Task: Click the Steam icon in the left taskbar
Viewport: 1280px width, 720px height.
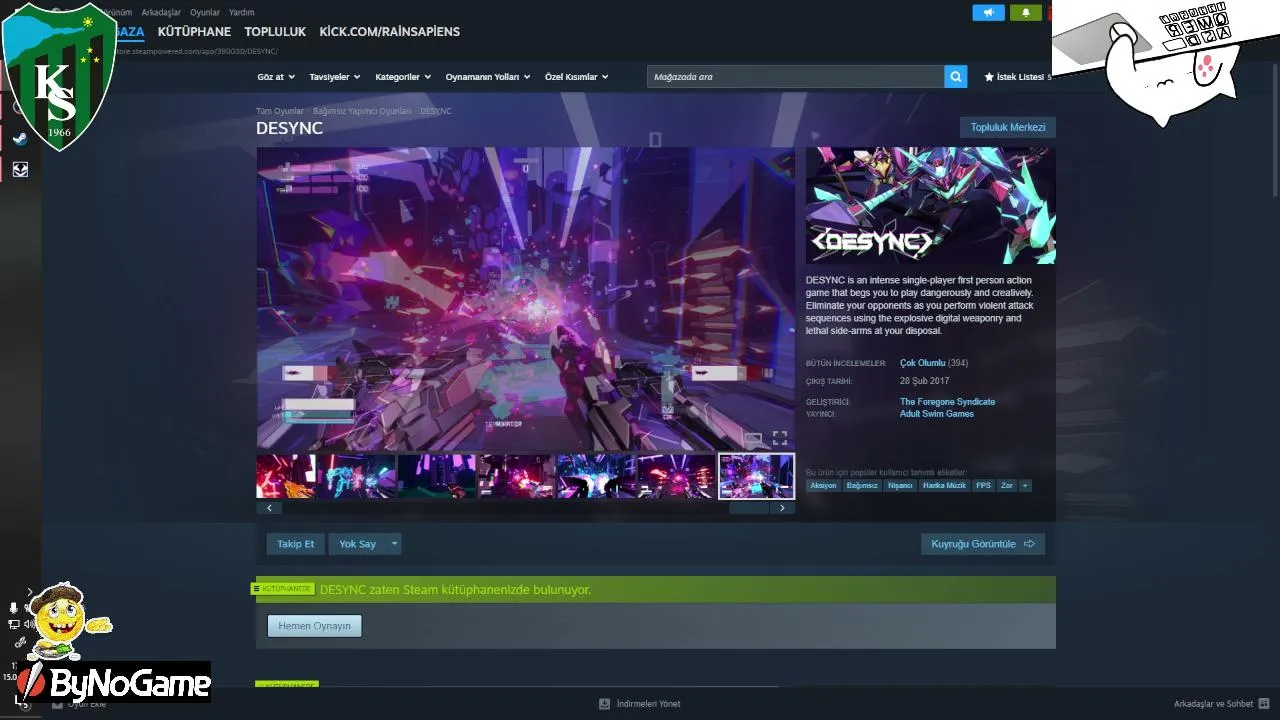Action: (20, 138)
